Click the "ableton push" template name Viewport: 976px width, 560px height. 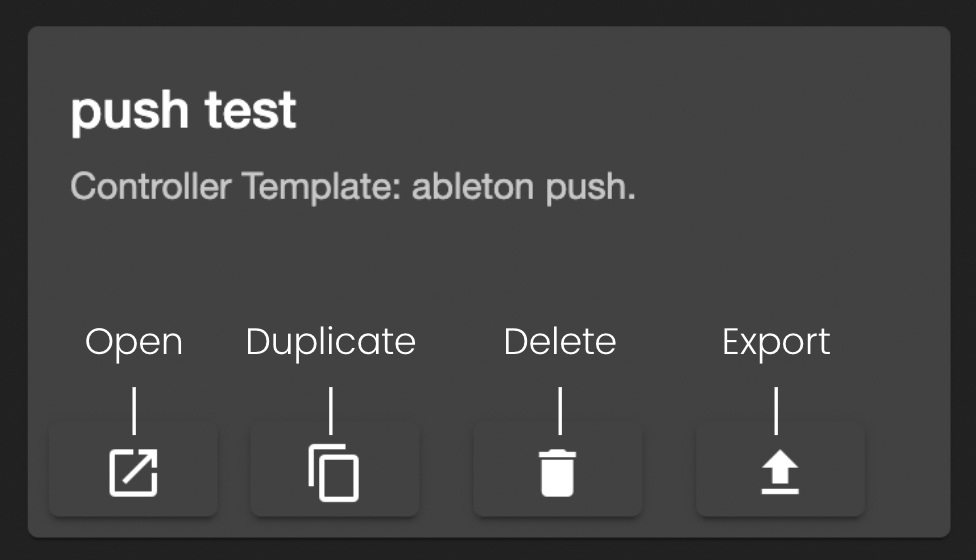522,187
